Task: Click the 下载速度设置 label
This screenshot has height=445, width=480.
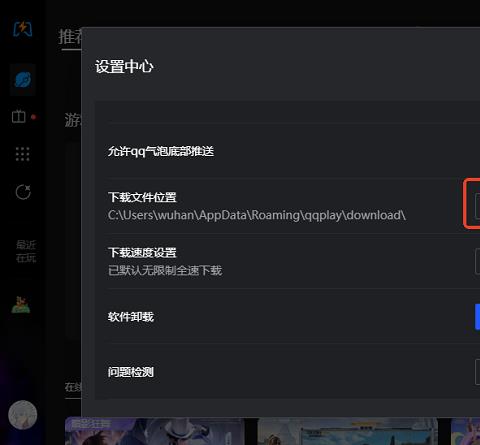Action: coord(142,252)
